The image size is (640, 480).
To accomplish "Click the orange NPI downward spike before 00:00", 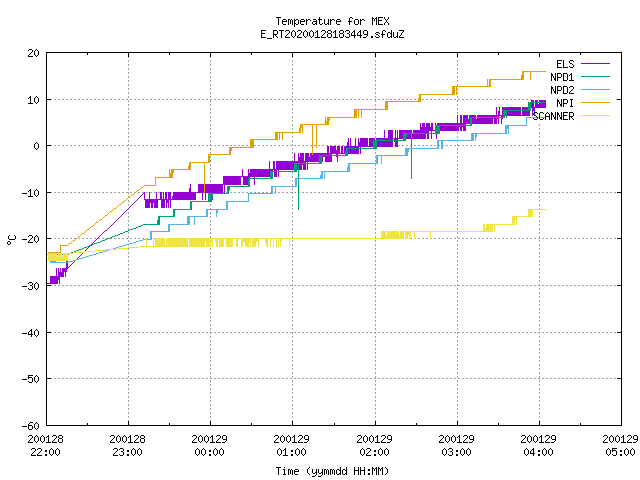I will [x=204, y=180].
